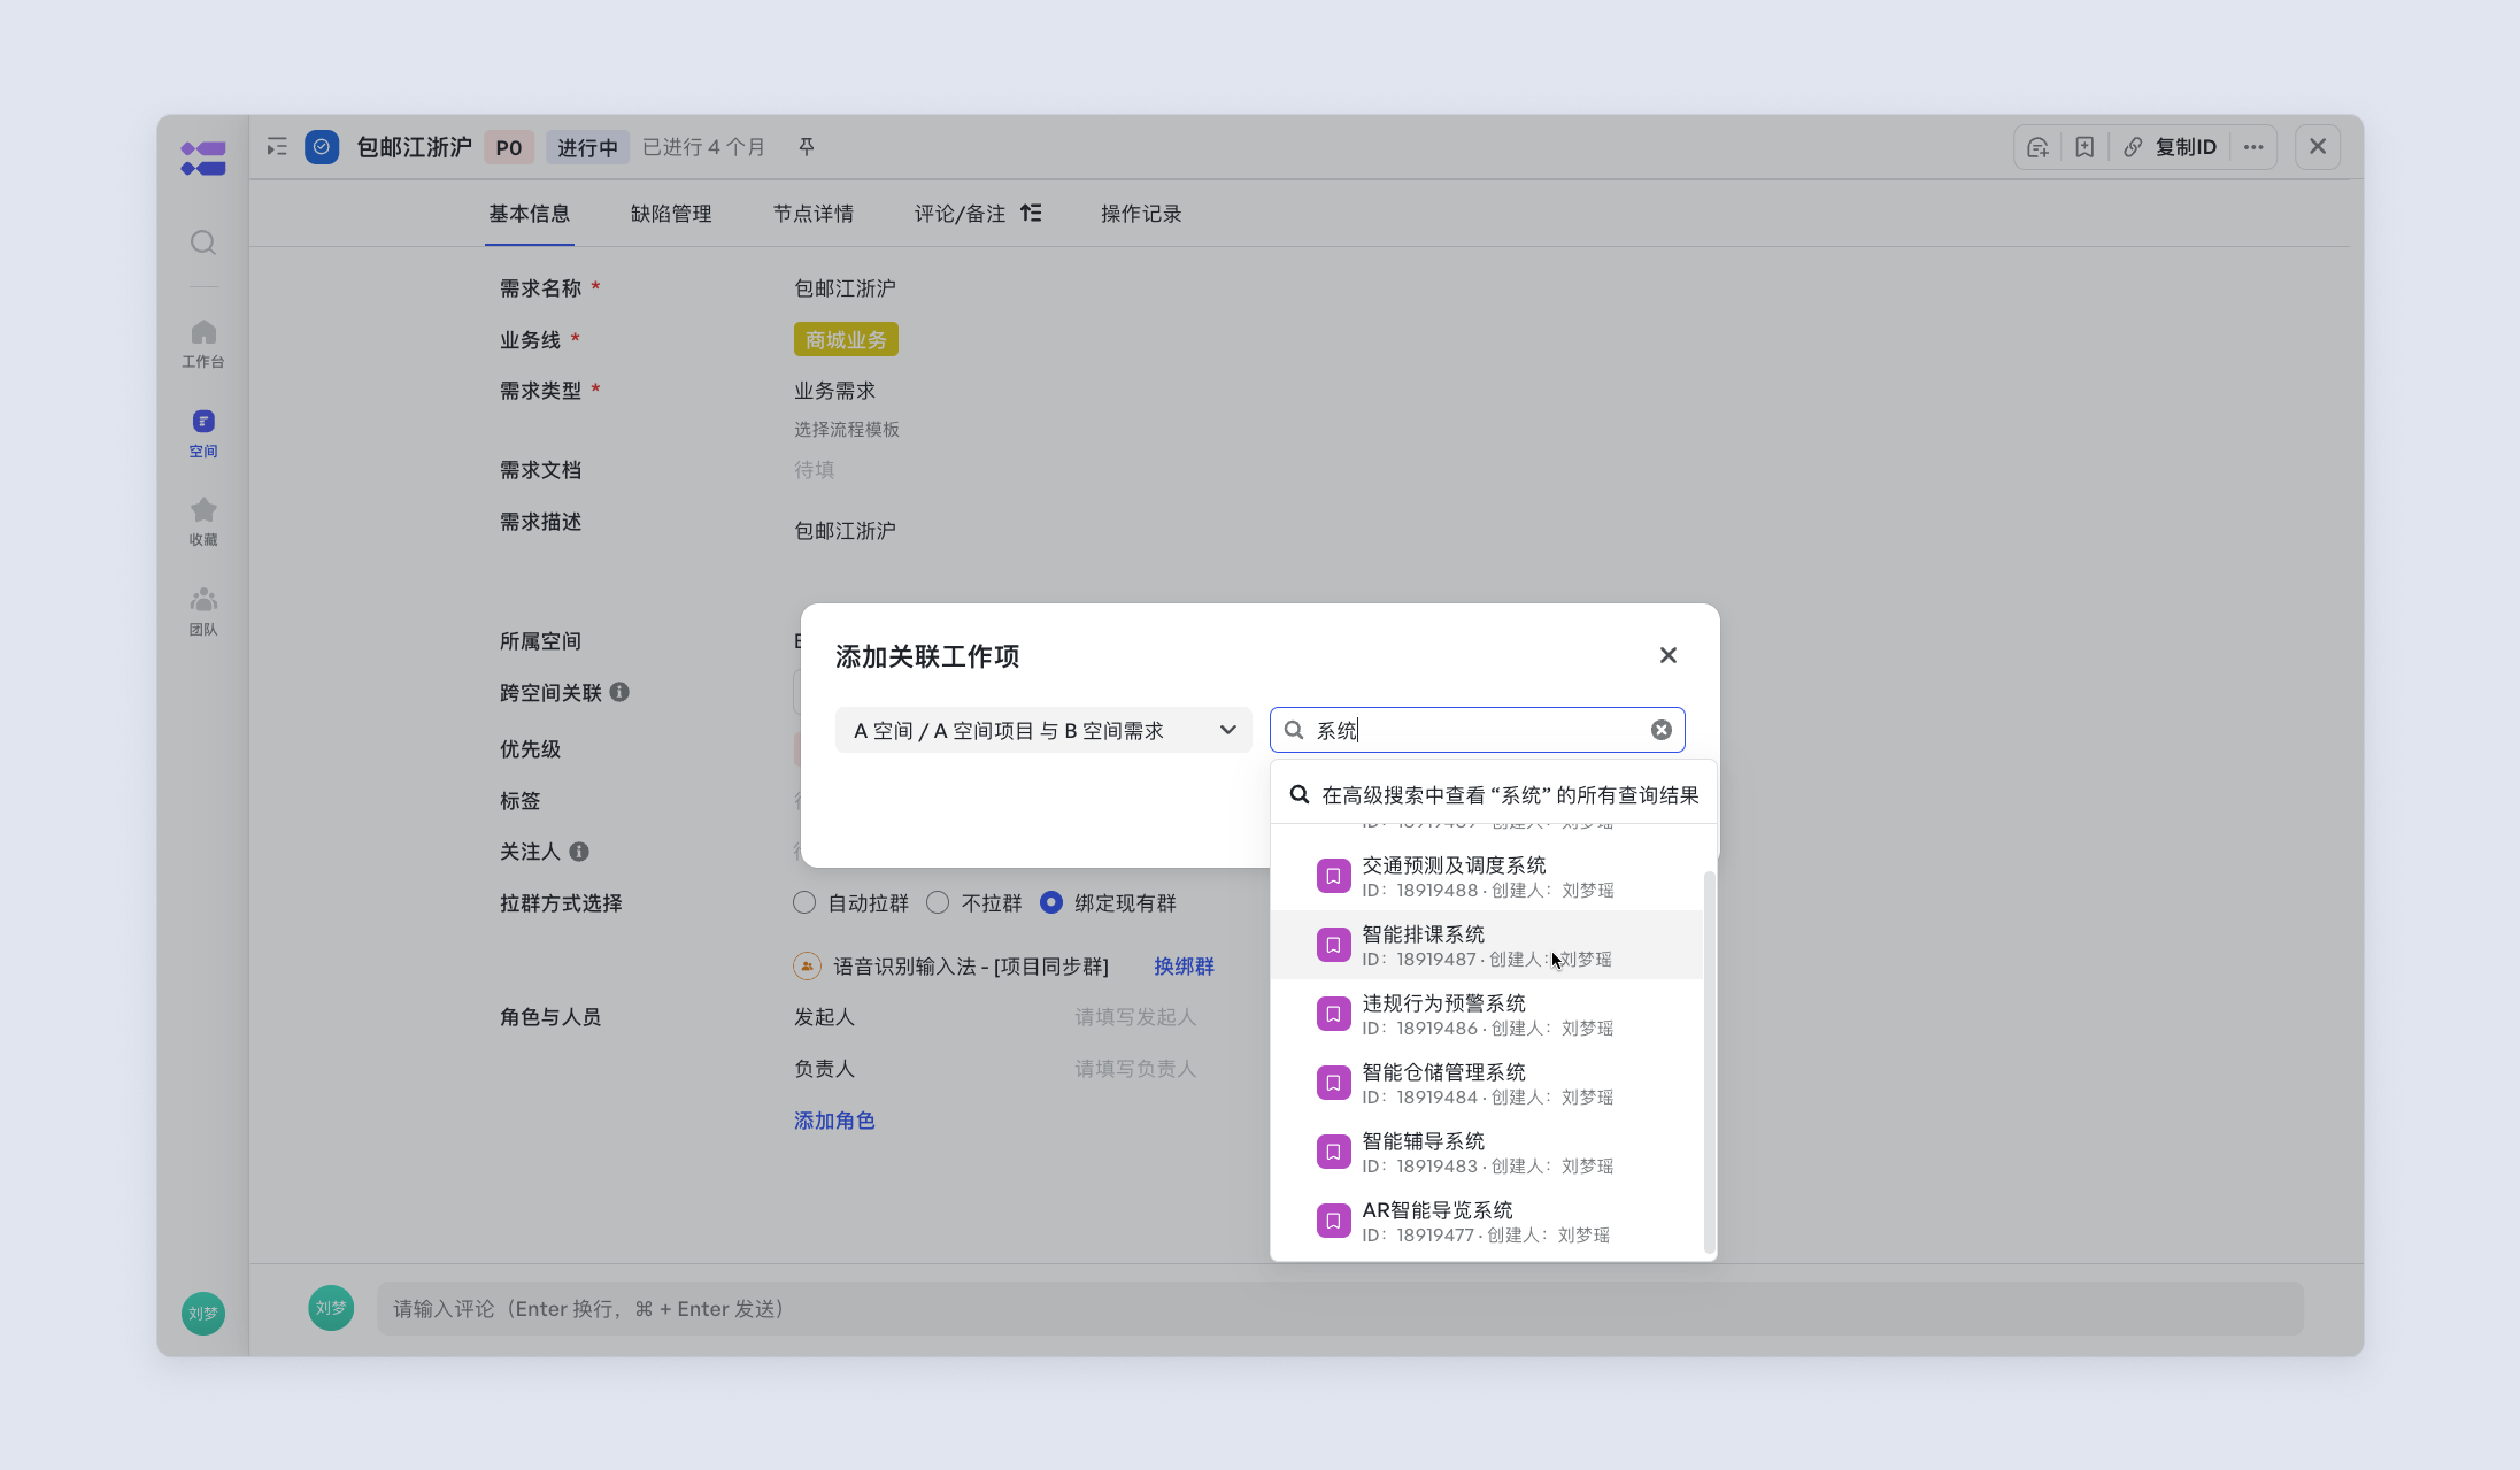Toggle the side panel collapse icon
The height and width of the screenshot is (1470, 2520).
tap(277, 147)
